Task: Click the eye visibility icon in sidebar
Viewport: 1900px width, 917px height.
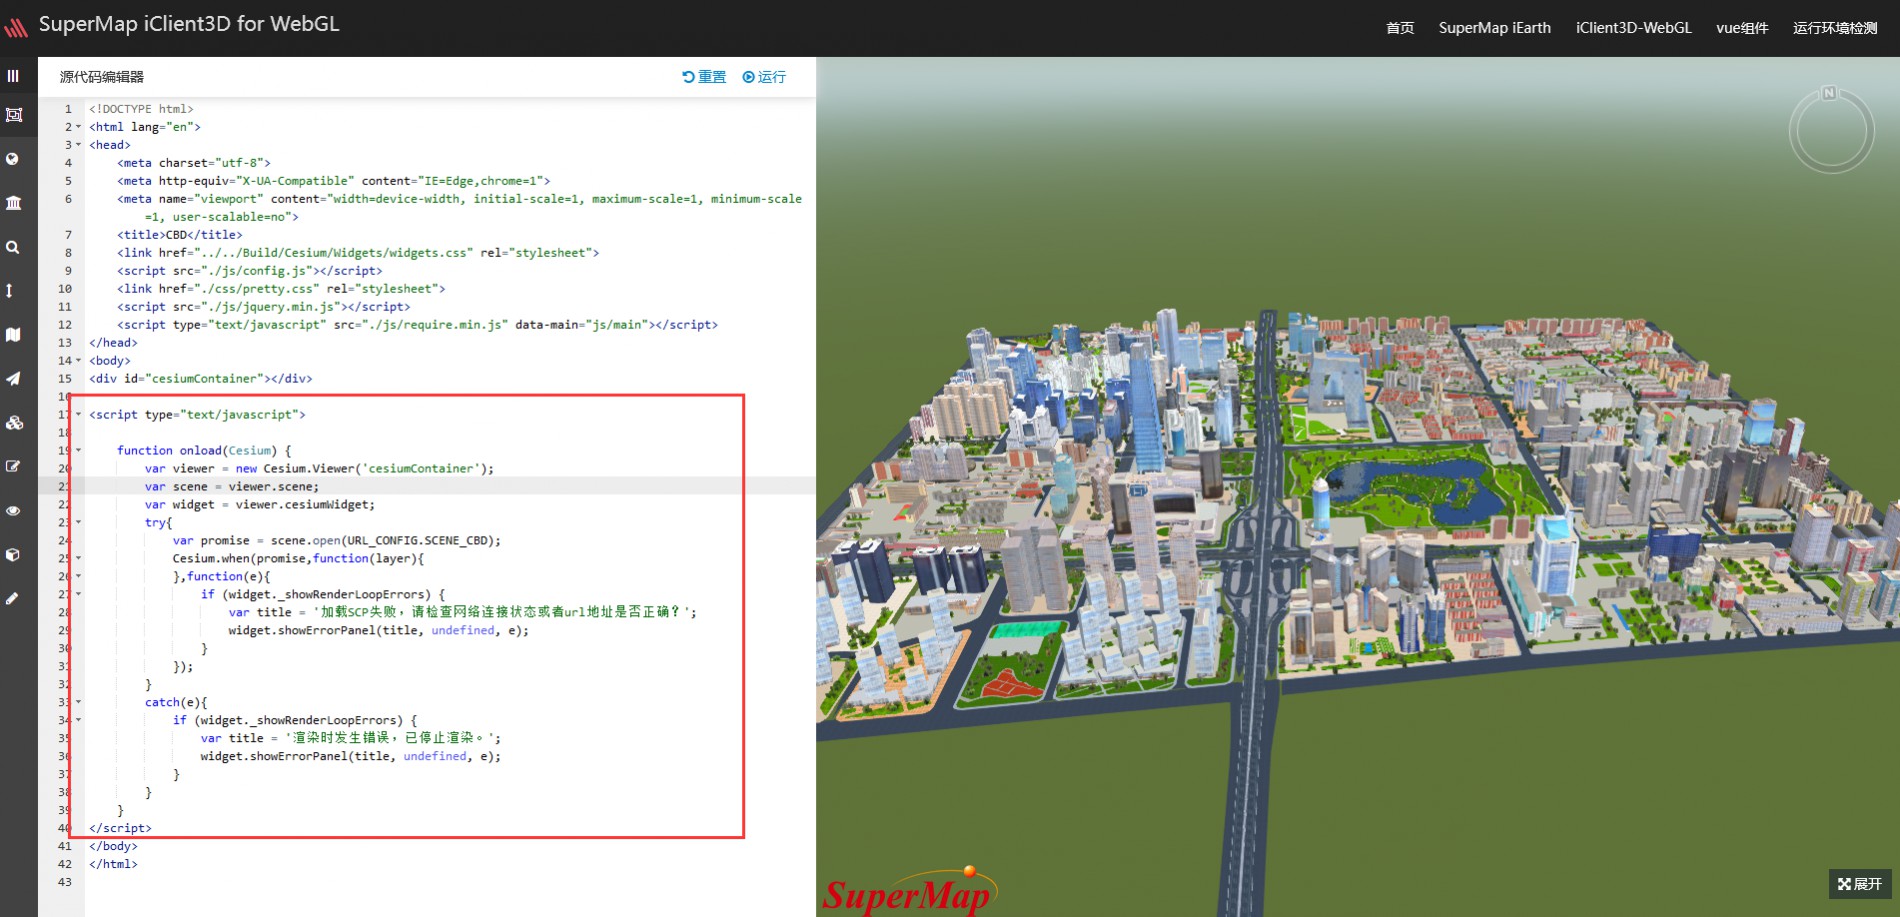Action: click(13, 511)
